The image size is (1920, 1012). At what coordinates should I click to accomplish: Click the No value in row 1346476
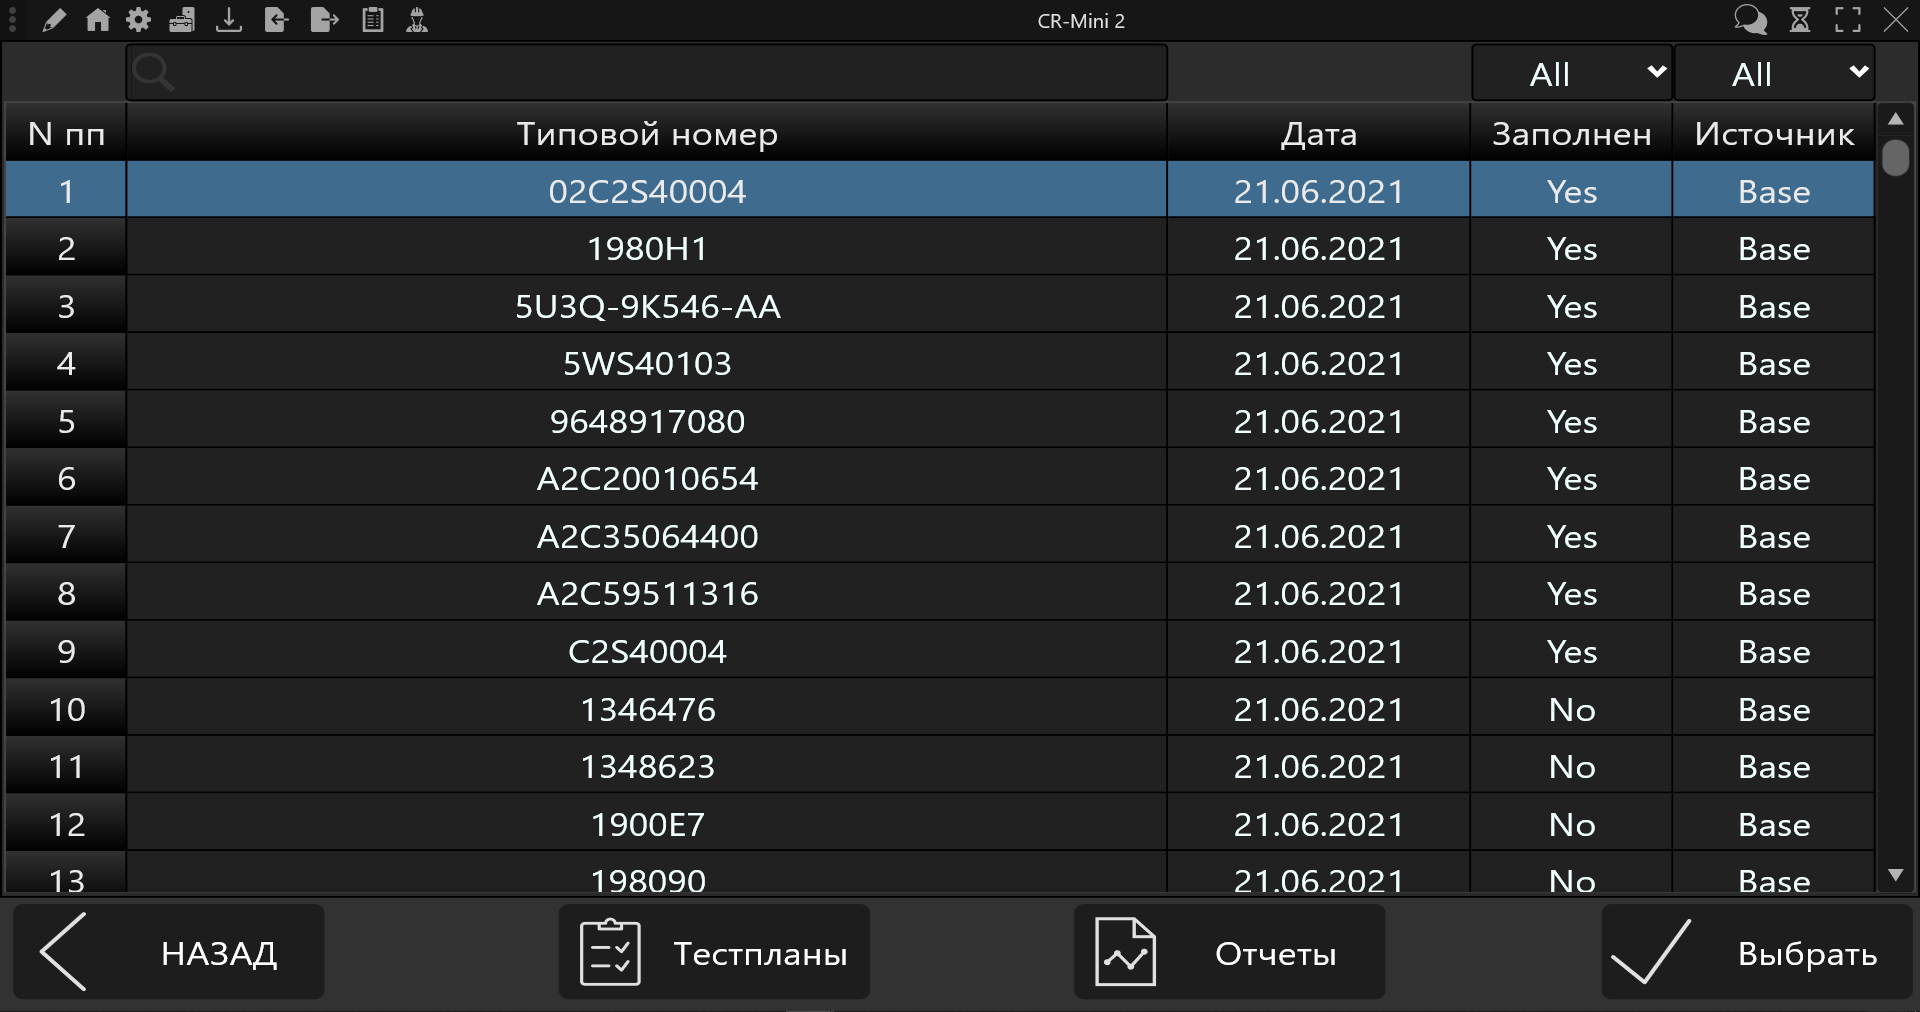tap(1572, 709)
